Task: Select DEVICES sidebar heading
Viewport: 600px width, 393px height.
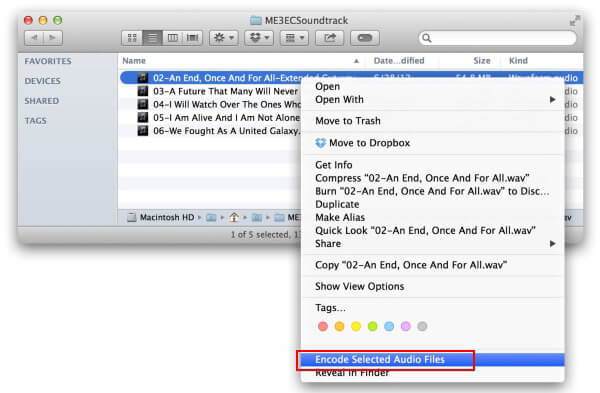Action: [42, 81]
